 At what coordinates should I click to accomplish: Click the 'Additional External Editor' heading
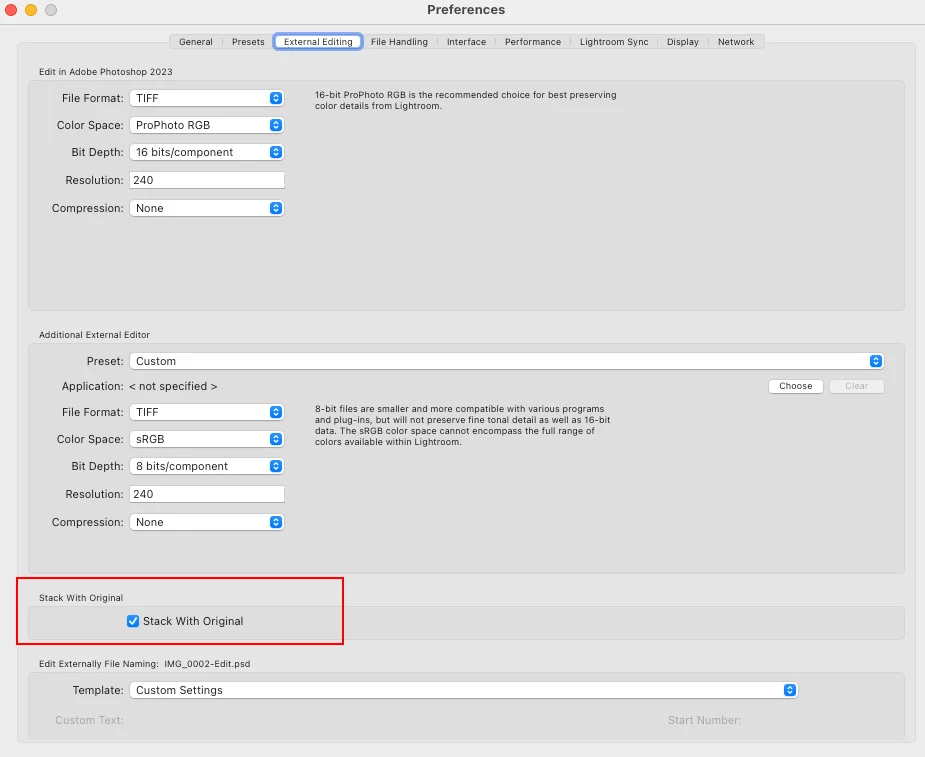tap(94, 335)
